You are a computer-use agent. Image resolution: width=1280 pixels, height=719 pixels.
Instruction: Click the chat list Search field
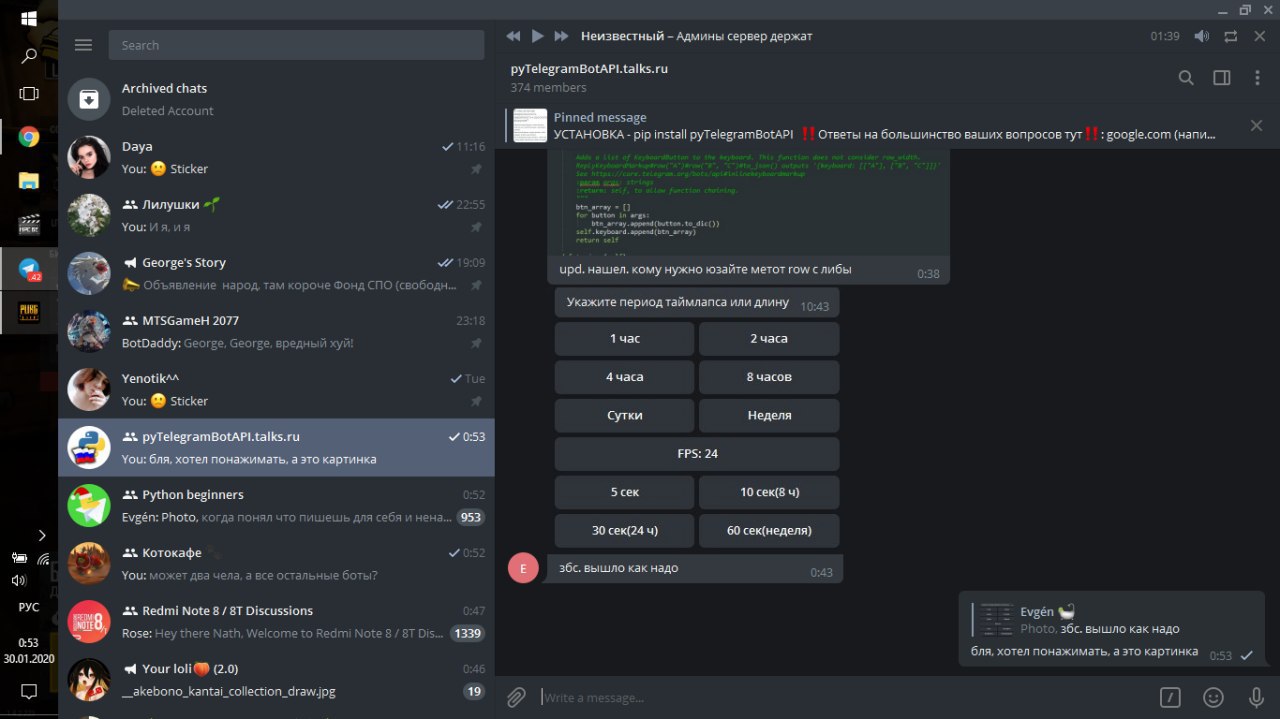(x=296, y=45)
